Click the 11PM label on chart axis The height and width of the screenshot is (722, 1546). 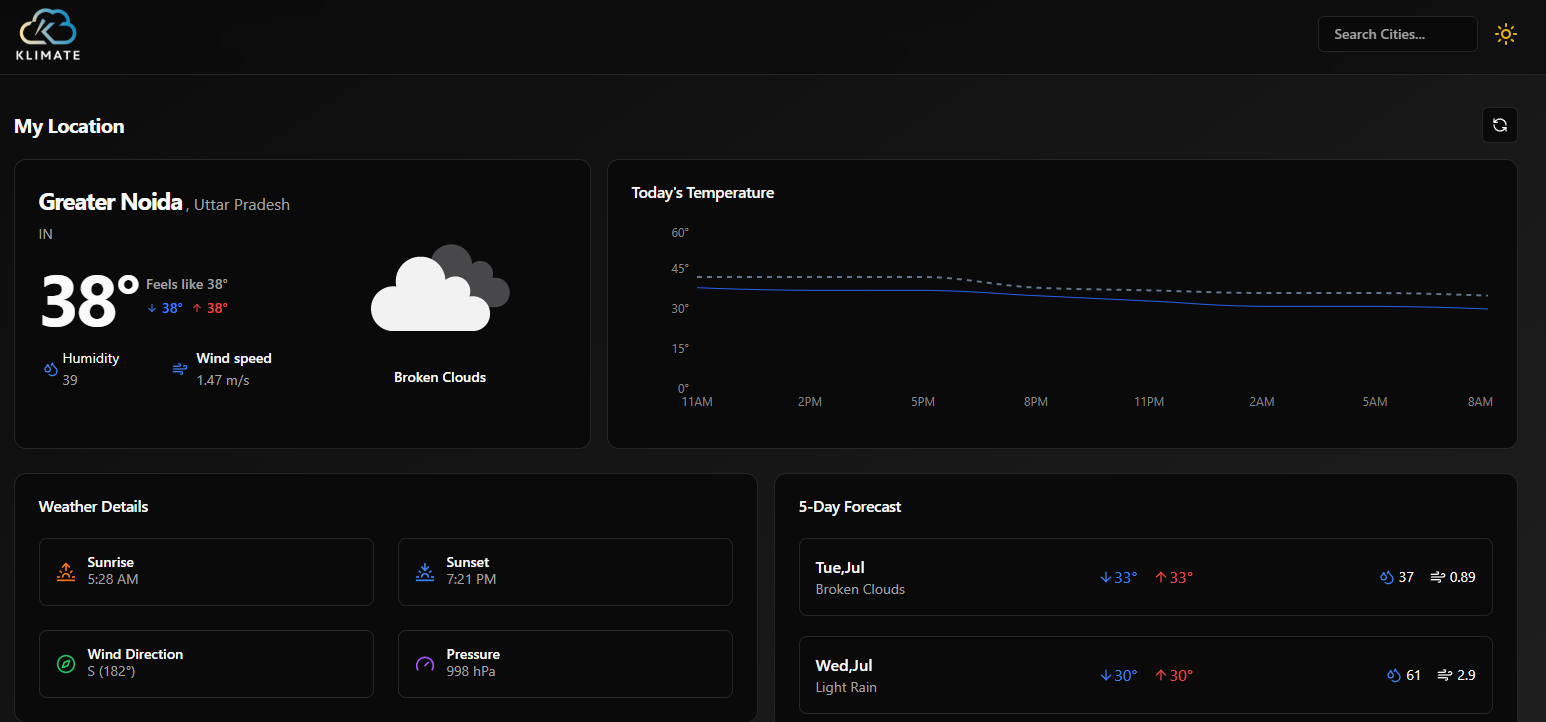1149,401
